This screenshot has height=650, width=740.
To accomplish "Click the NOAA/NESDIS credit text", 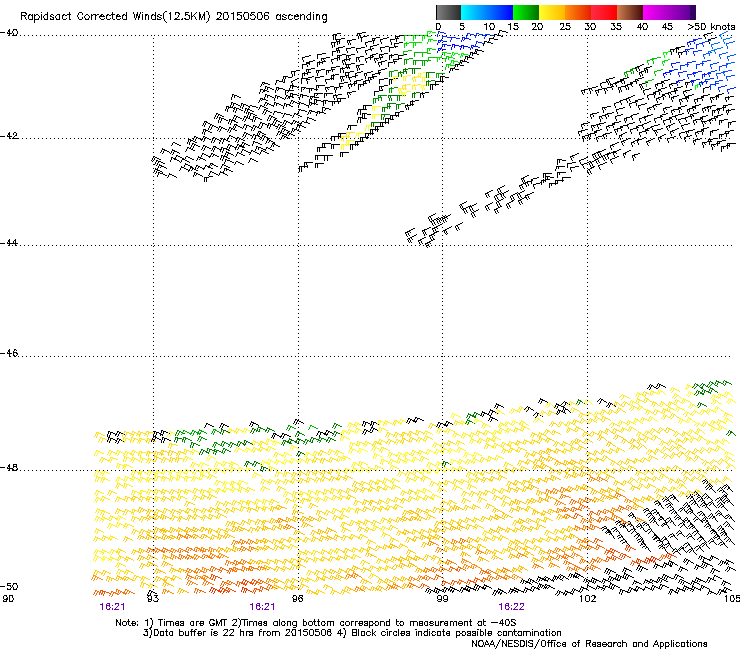I will 589,643.
